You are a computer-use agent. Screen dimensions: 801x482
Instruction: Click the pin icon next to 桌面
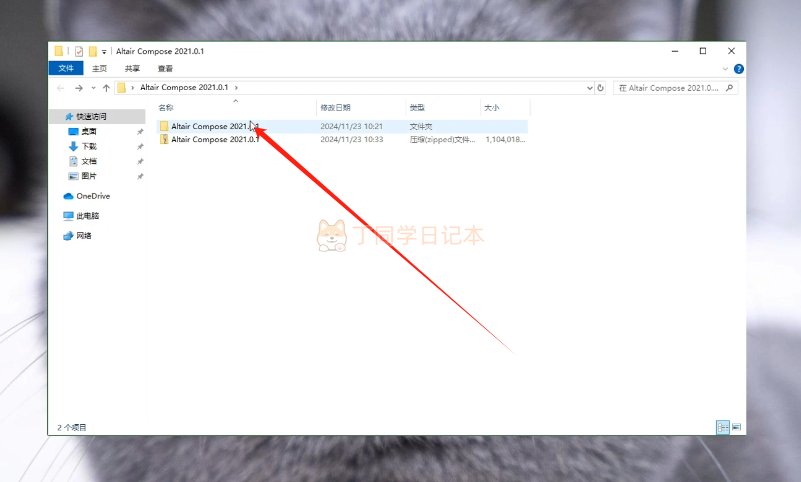click(x=140, y=132)
